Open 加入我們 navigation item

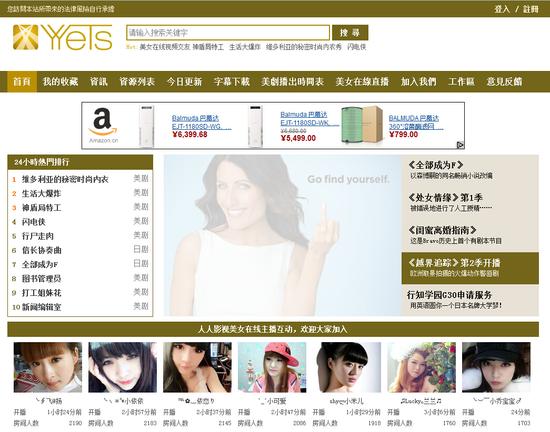[x=418, y=82]
